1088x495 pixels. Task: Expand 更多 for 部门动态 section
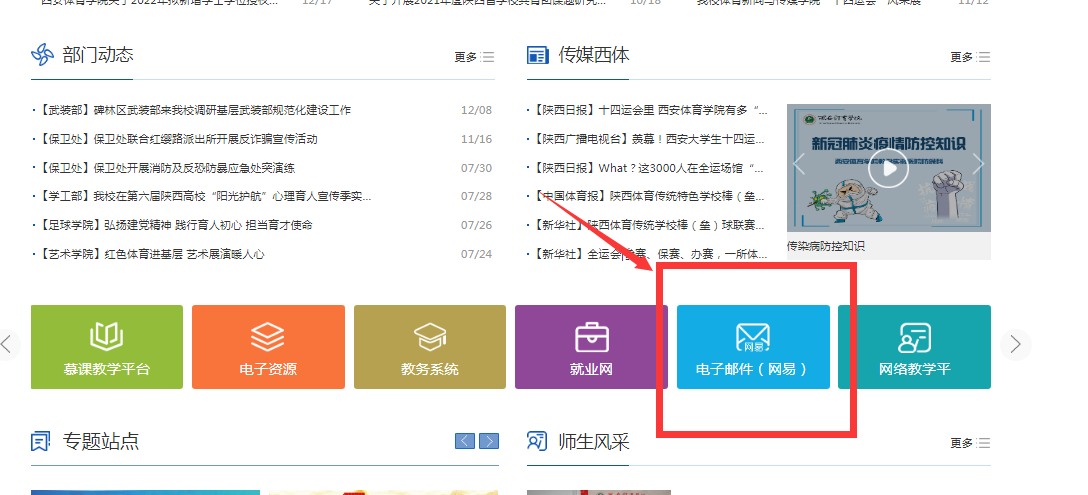(474, 57)
